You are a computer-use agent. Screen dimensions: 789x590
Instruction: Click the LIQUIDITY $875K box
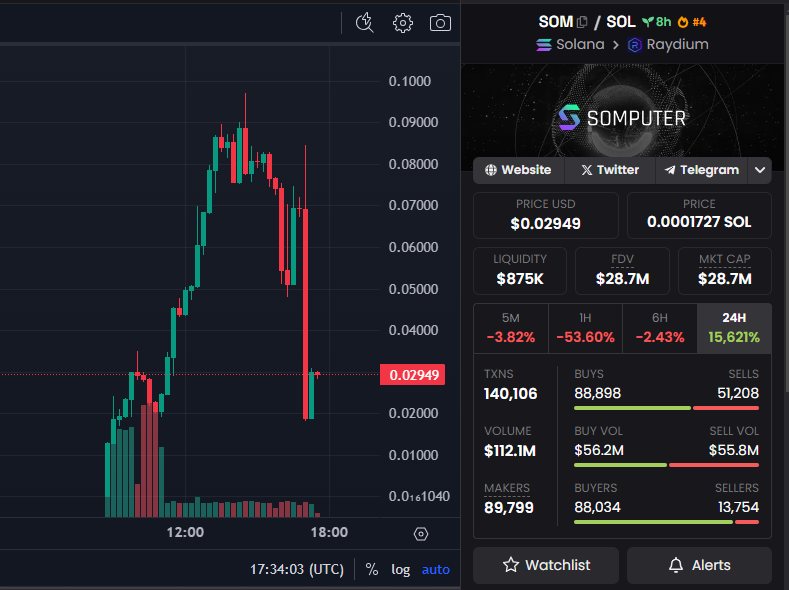tap(520, 271)
